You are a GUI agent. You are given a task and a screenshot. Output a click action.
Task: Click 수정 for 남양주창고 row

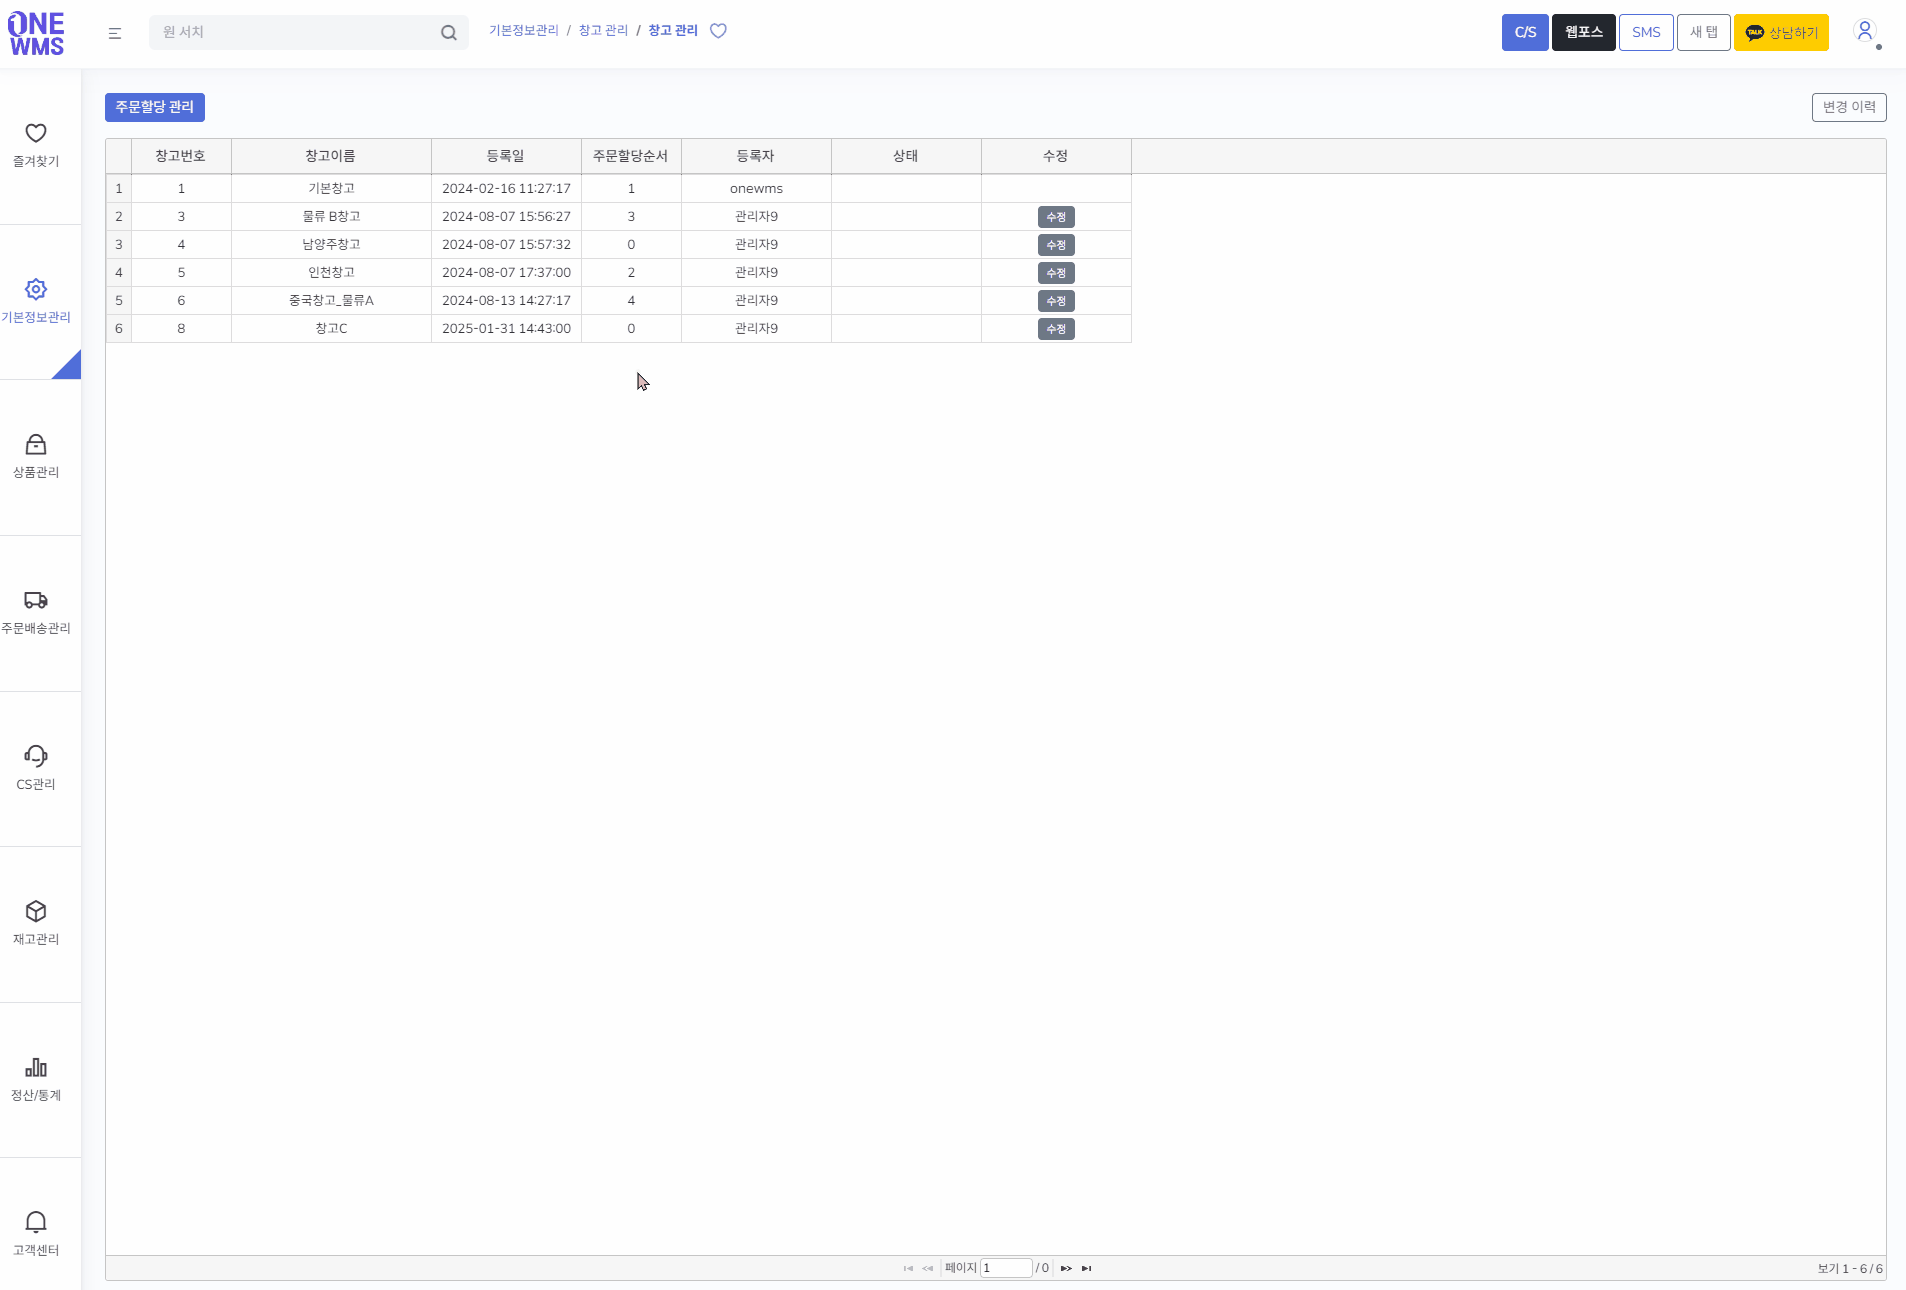tap(1056, 245)
